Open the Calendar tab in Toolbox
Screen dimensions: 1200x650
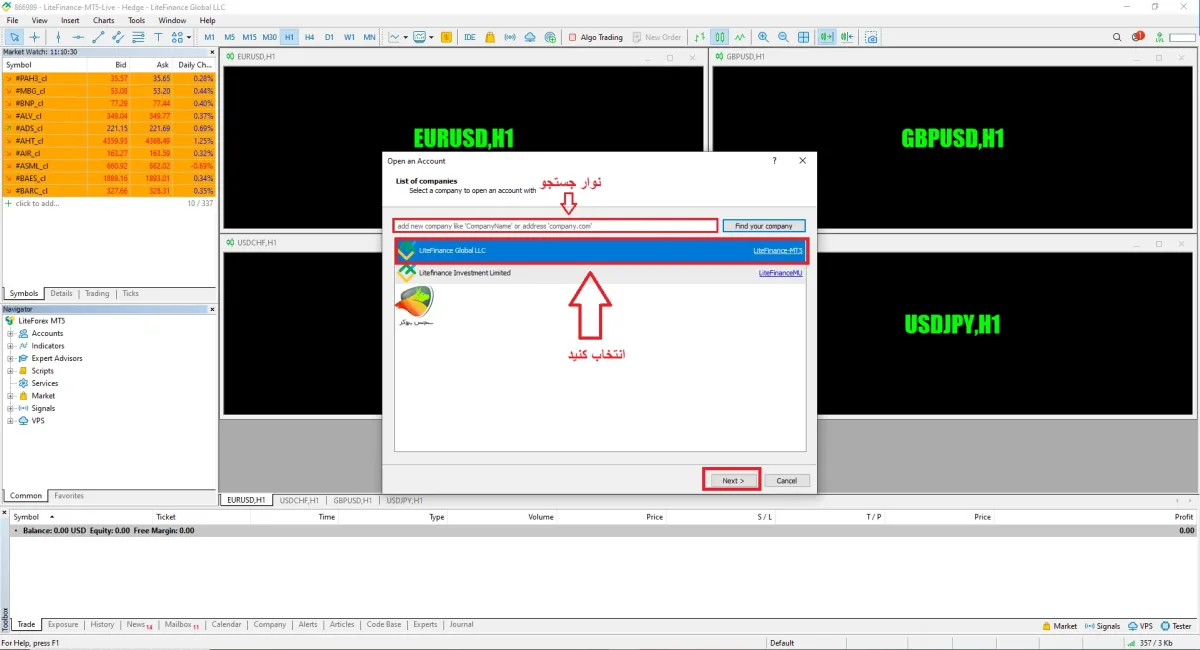[x=227, y=624]
